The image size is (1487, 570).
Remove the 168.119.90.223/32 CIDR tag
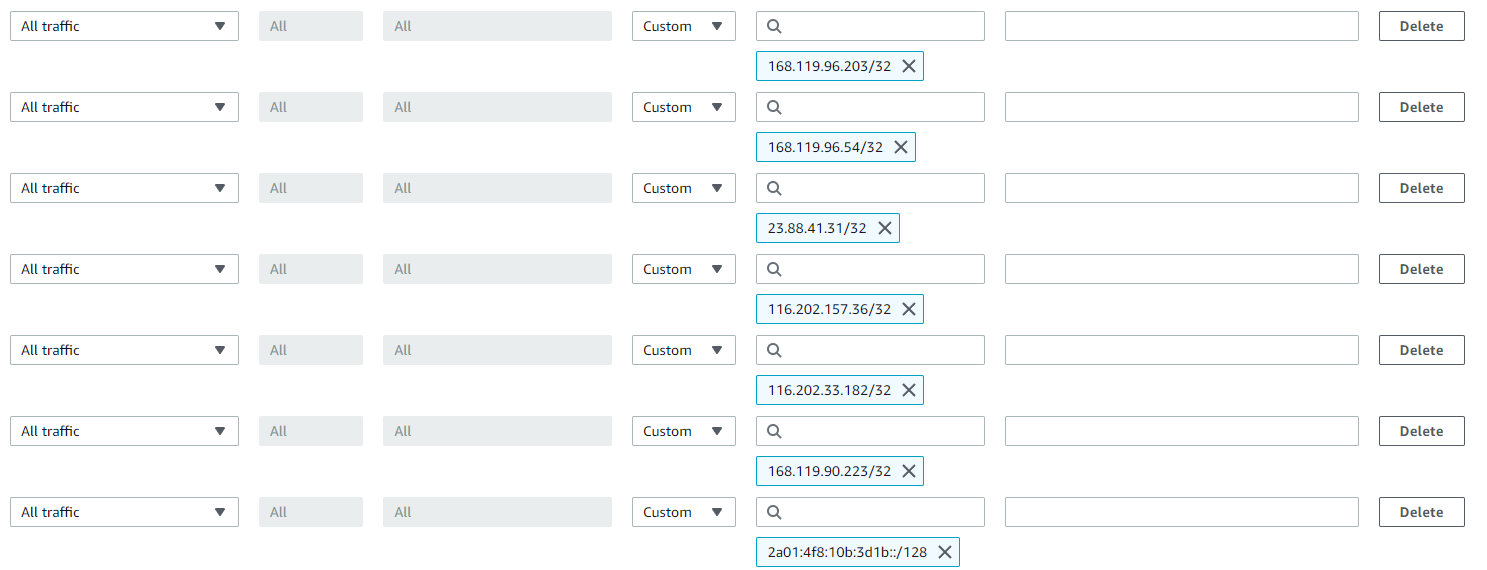909,471
